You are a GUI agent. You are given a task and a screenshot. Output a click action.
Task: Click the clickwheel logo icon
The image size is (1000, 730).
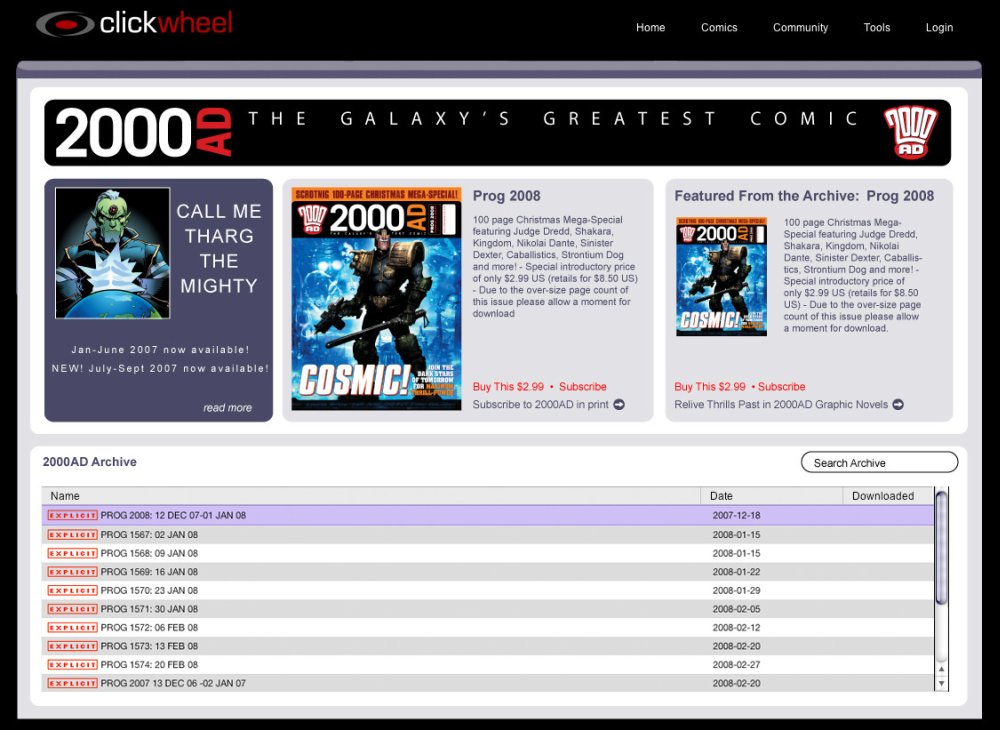tap(65, 24)
